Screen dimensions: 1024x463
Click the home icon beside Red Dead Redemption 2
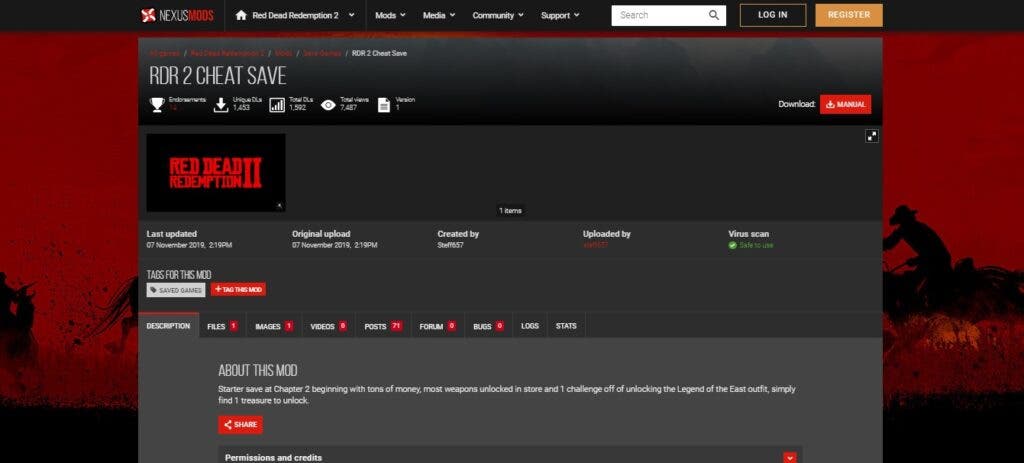click(x=241, y=15)
